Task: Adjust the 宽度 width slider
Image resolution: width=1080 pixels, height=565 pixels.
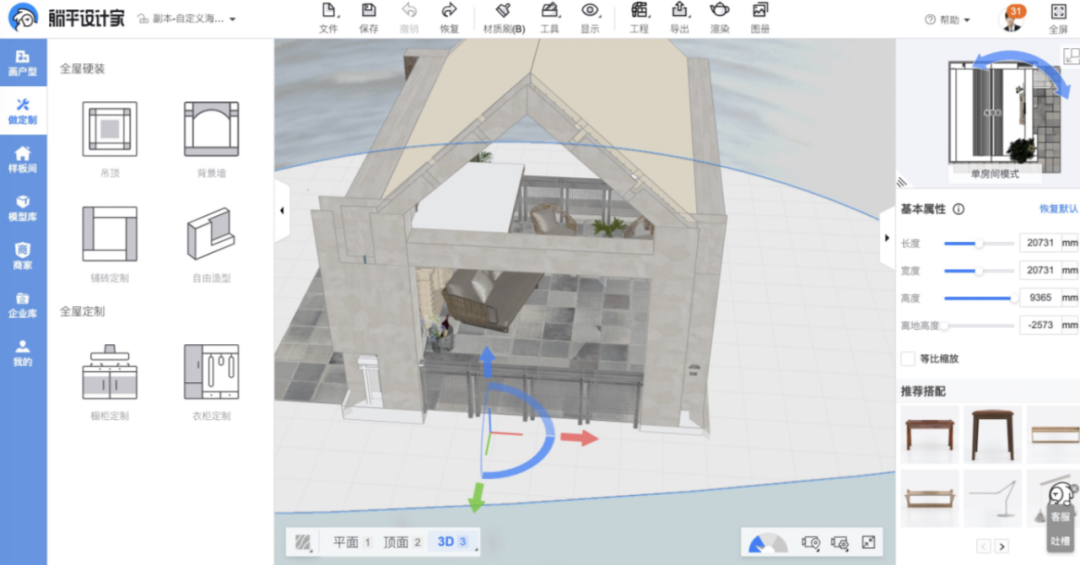Action: coord(979,271)
